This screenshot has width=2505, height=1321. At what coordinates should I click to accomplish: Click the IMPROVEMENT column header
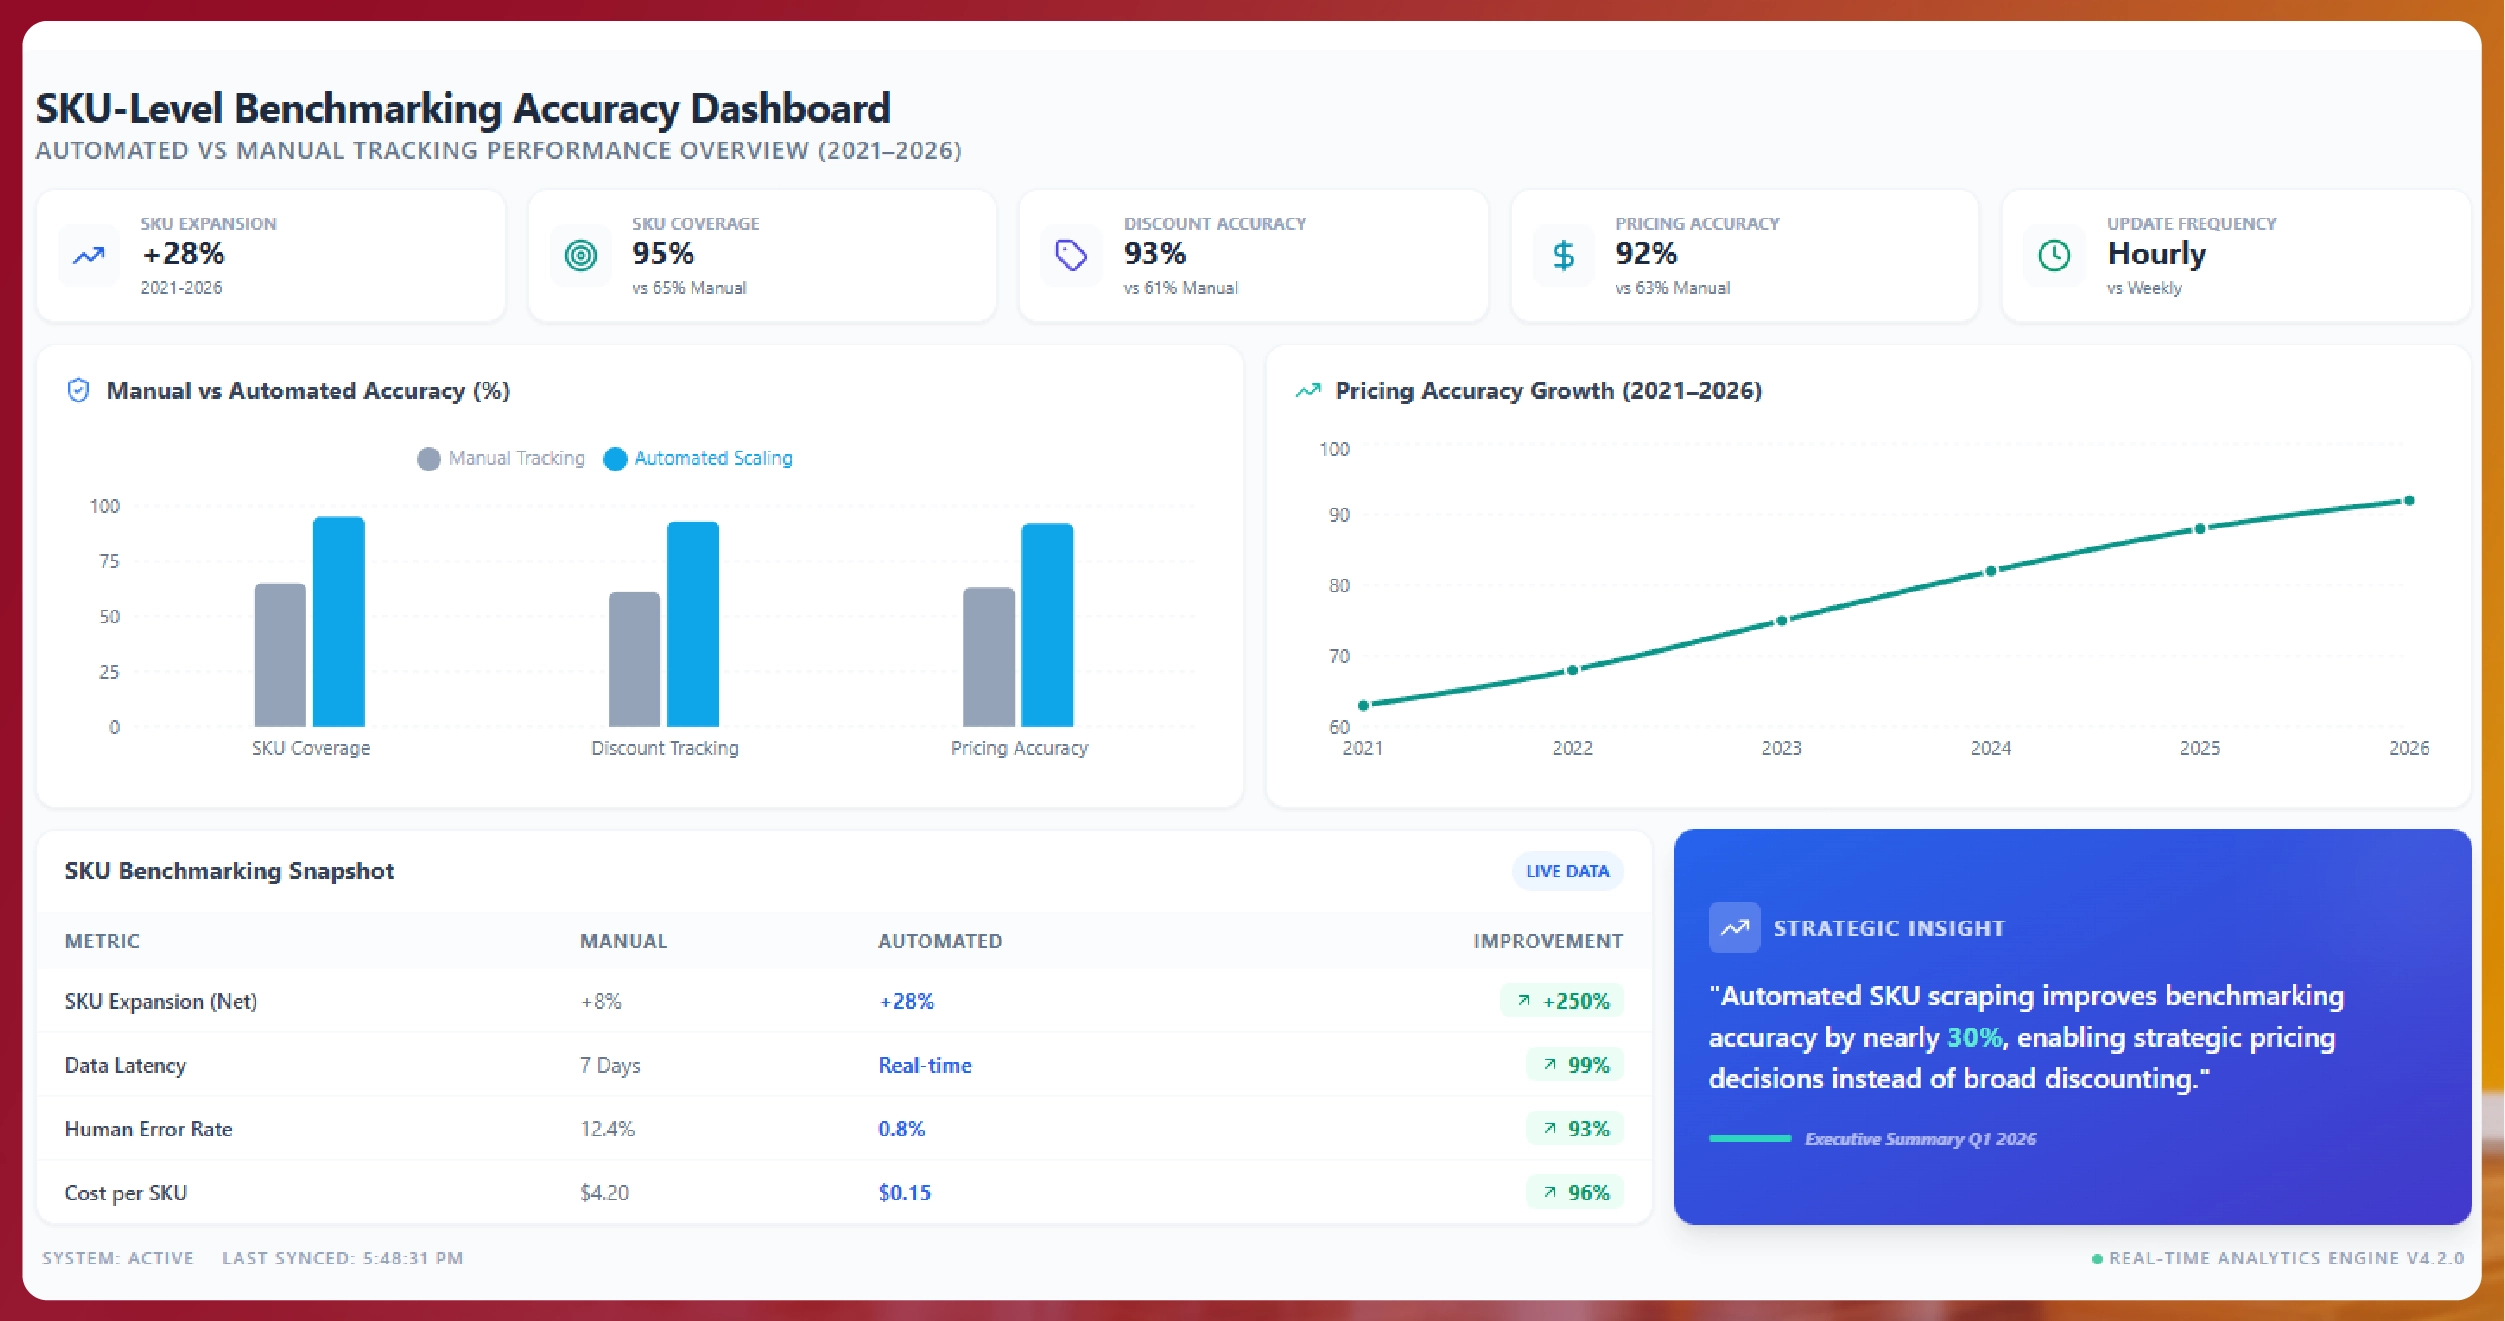[x=1547, y=941]
